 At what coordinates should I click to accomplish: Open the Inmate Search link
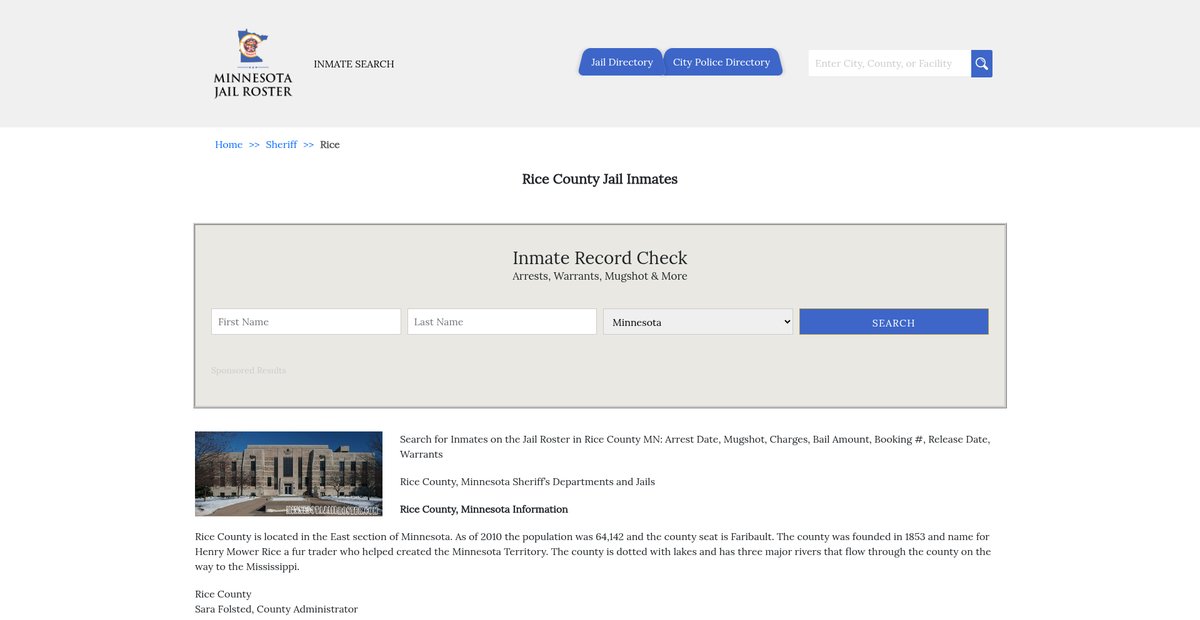click(353, 64)
